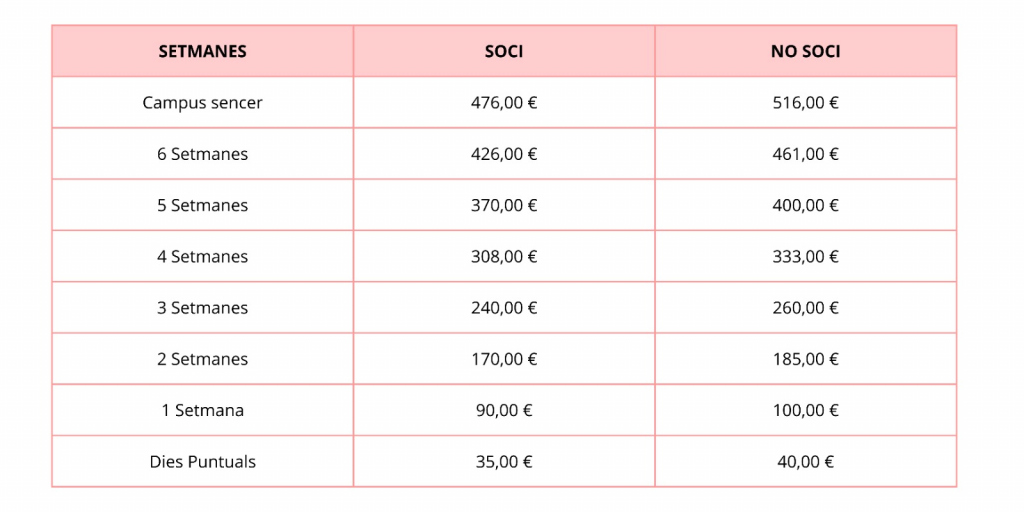Select the Dies Puntuals row label
The height and width of the screenshot is (512, 1024).
(x=202, y=462)
